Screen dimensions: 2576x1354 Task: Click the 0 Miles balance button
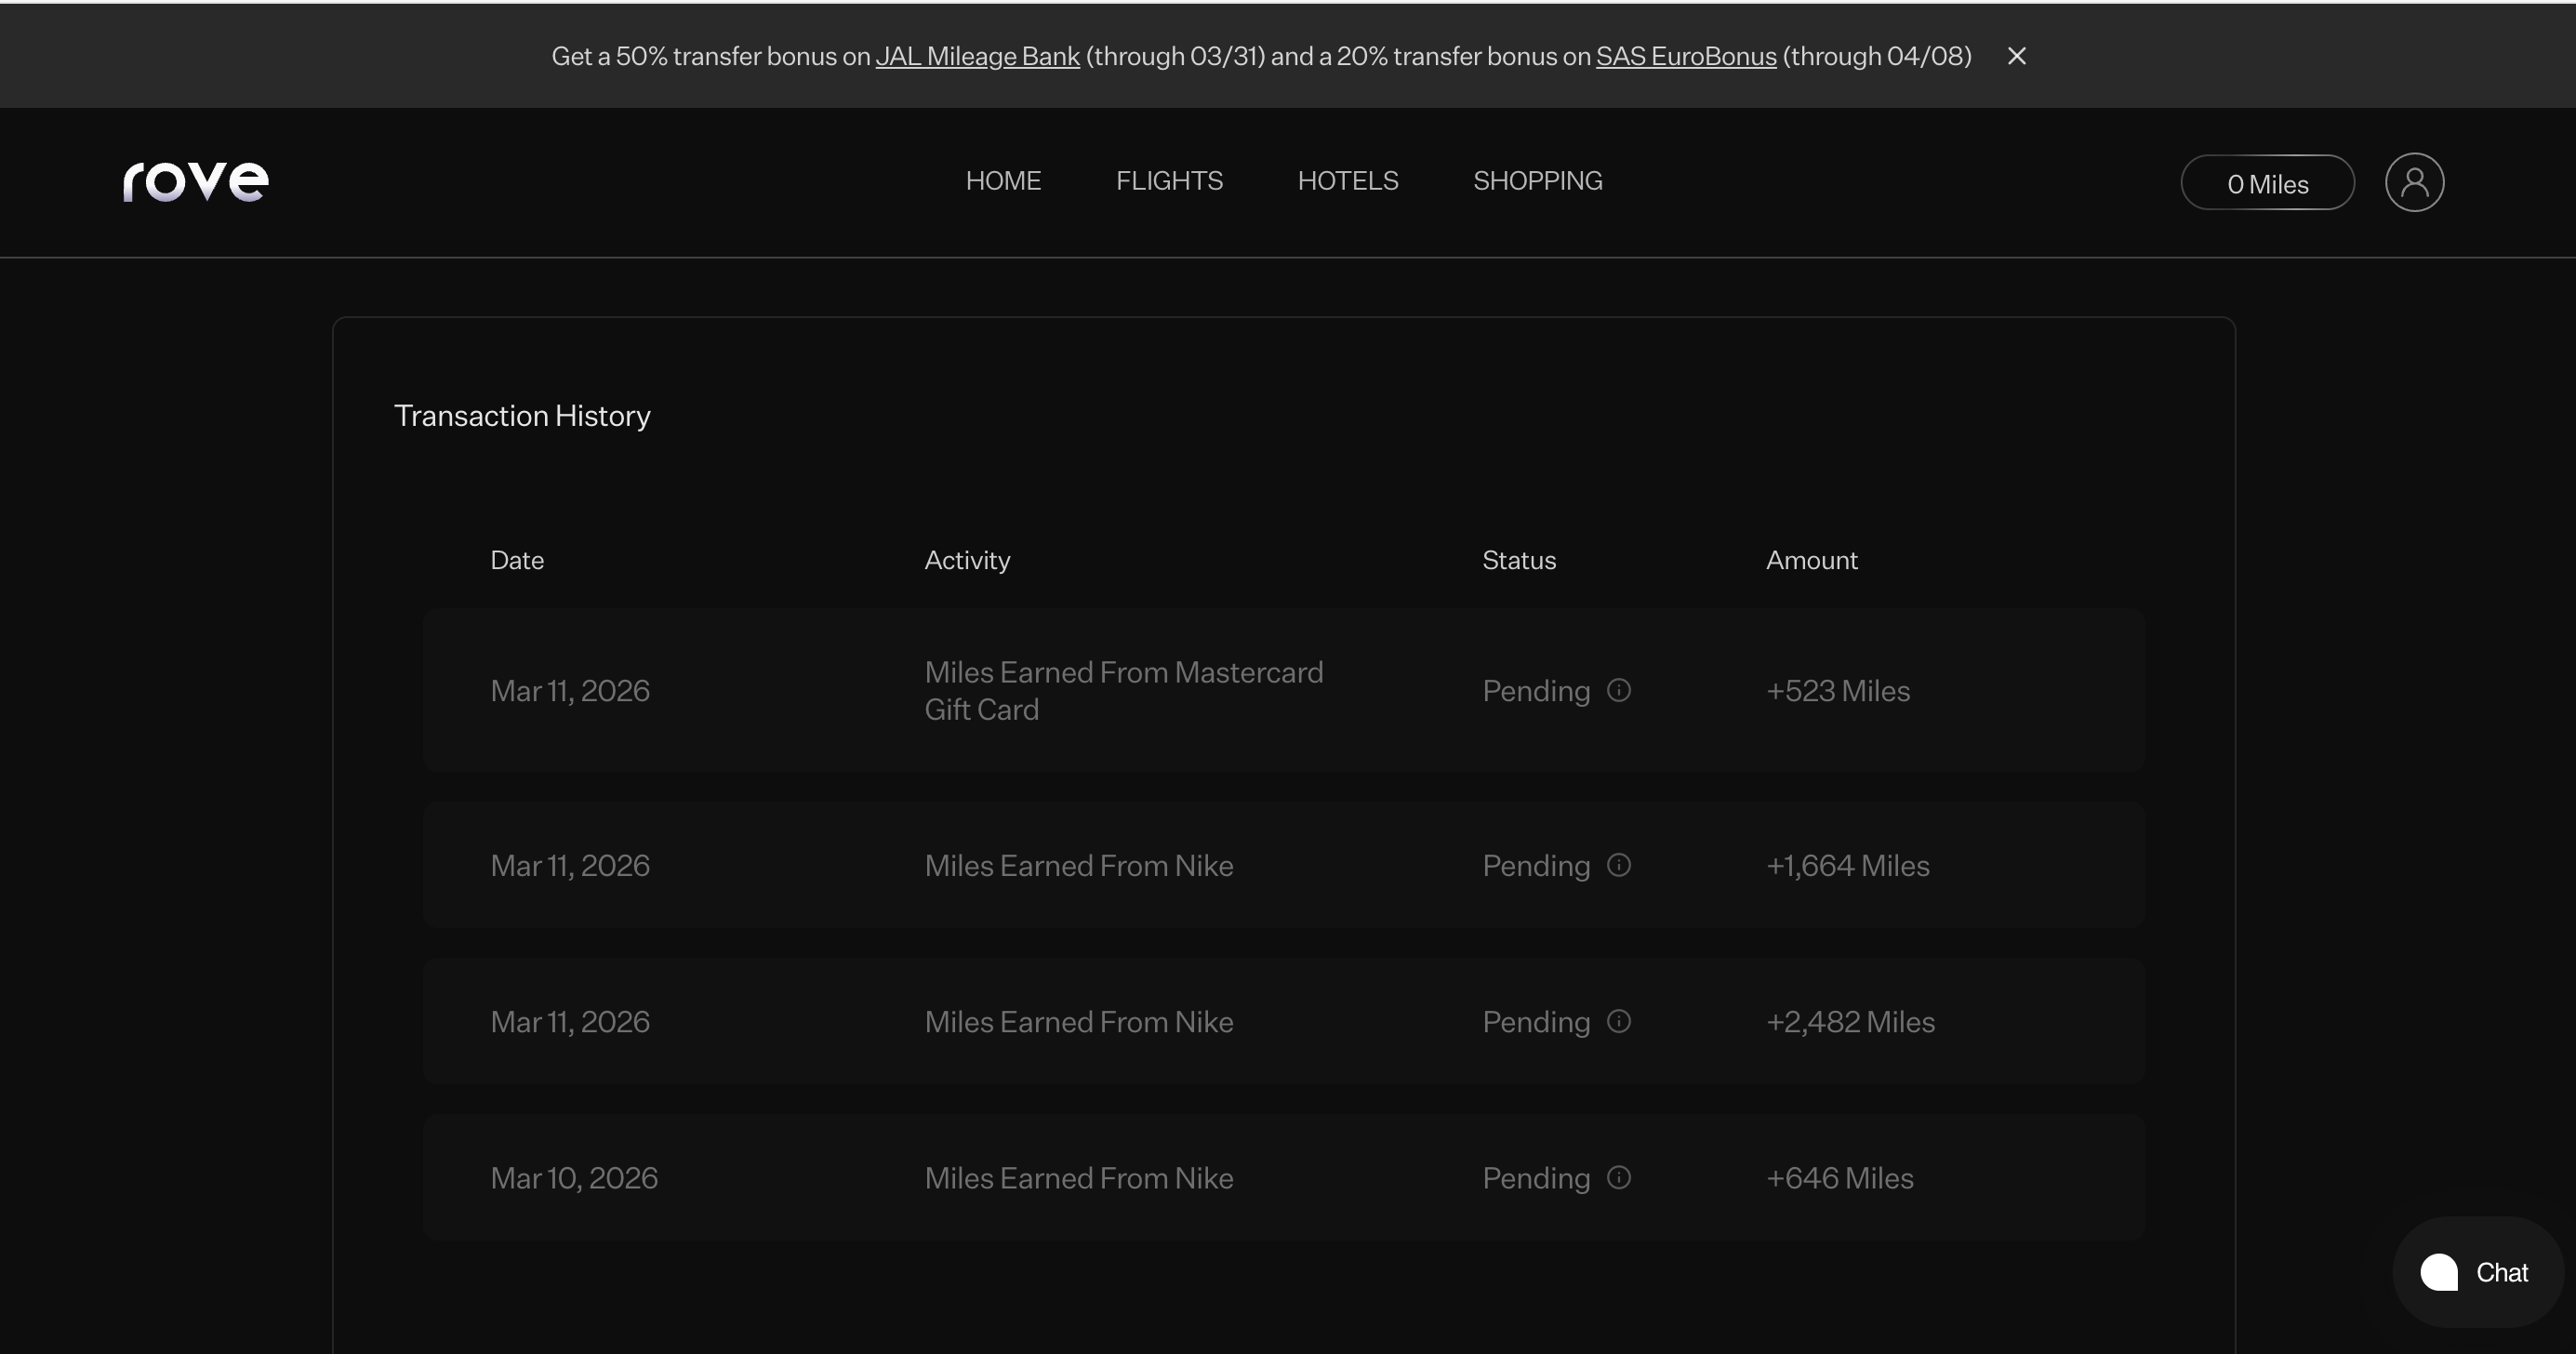(x=2267, y=183)
